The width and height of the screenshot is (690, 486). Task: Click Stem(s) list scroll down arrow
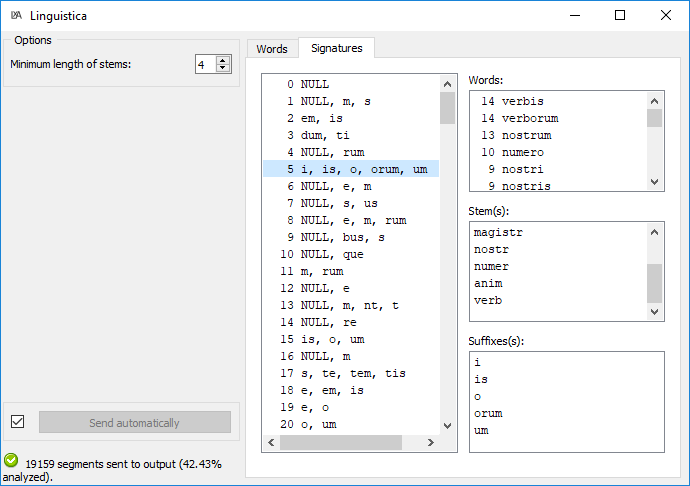tap(654, 312)
